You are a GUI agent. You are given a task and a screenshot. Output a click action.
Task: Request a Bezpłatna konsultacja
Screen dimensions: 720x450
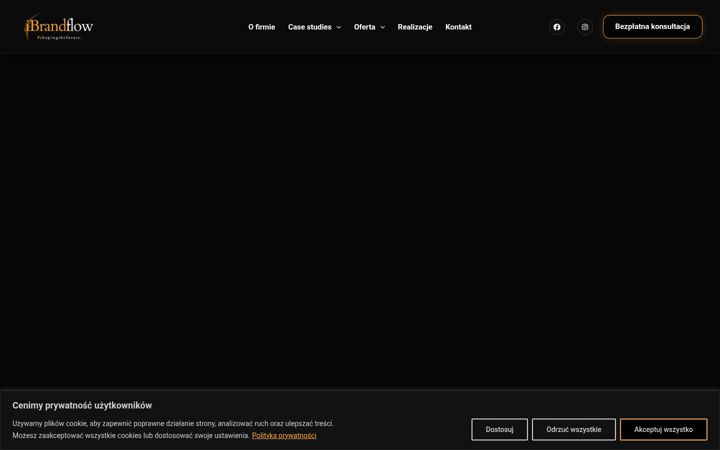(652, 27)
